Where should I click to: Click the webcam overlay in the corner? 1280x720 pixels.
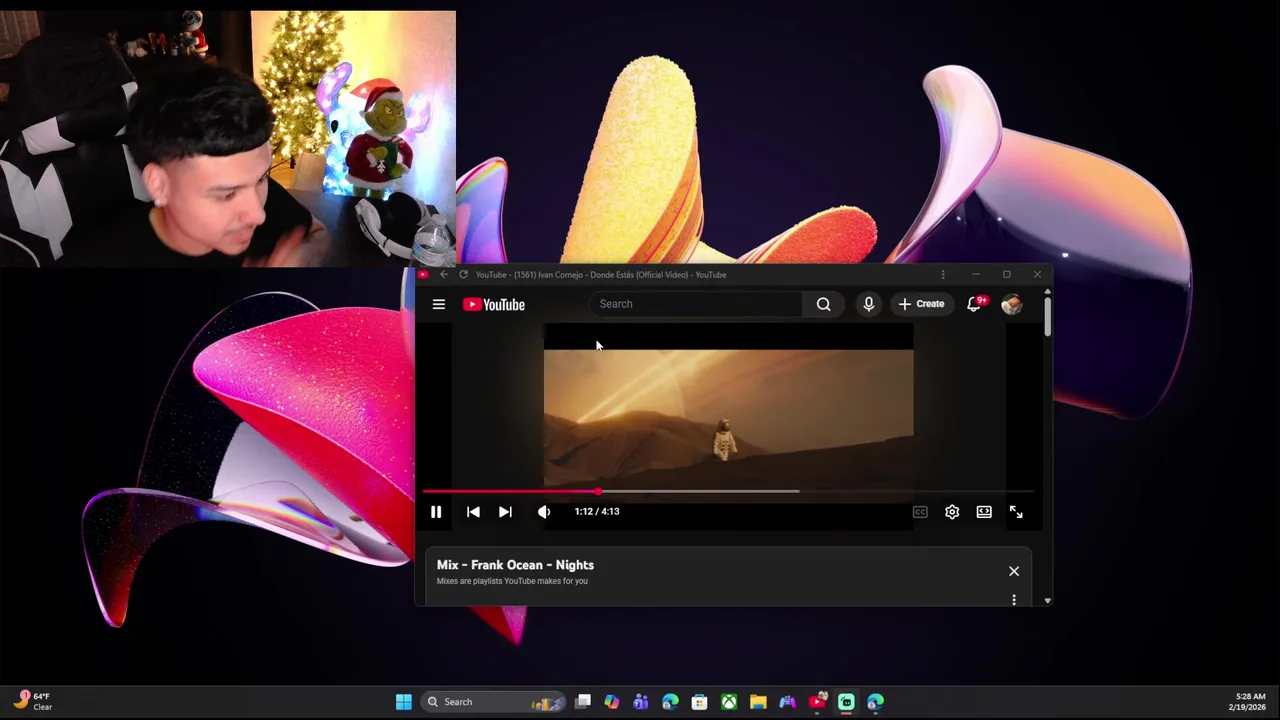coord(228,139)
